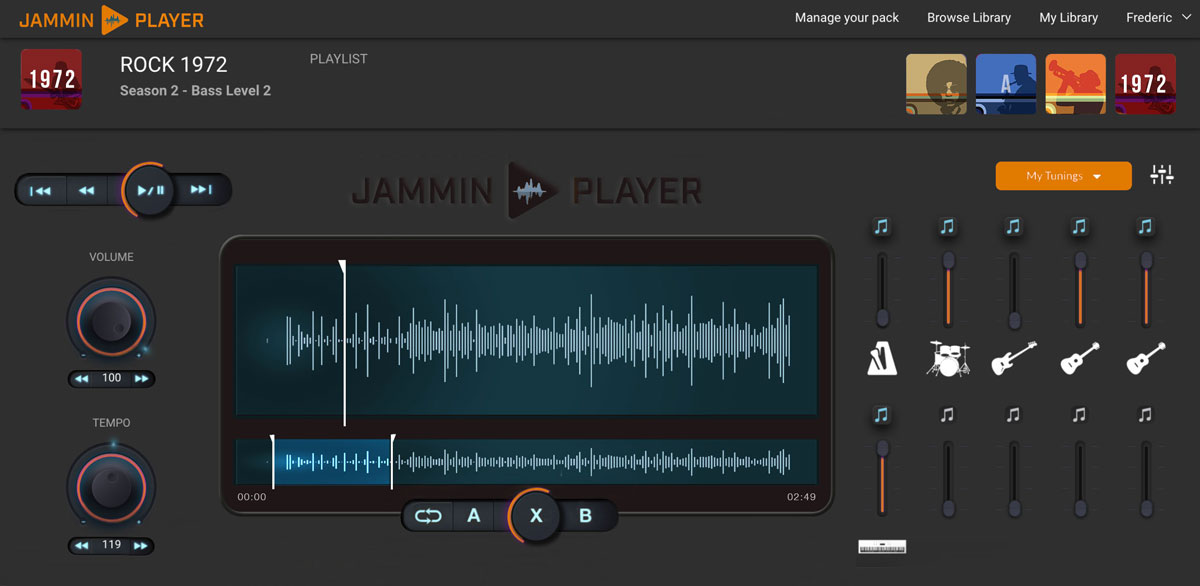Click the last guitar icon on the right
The image size is (1200, 586).
point(1146,358)
